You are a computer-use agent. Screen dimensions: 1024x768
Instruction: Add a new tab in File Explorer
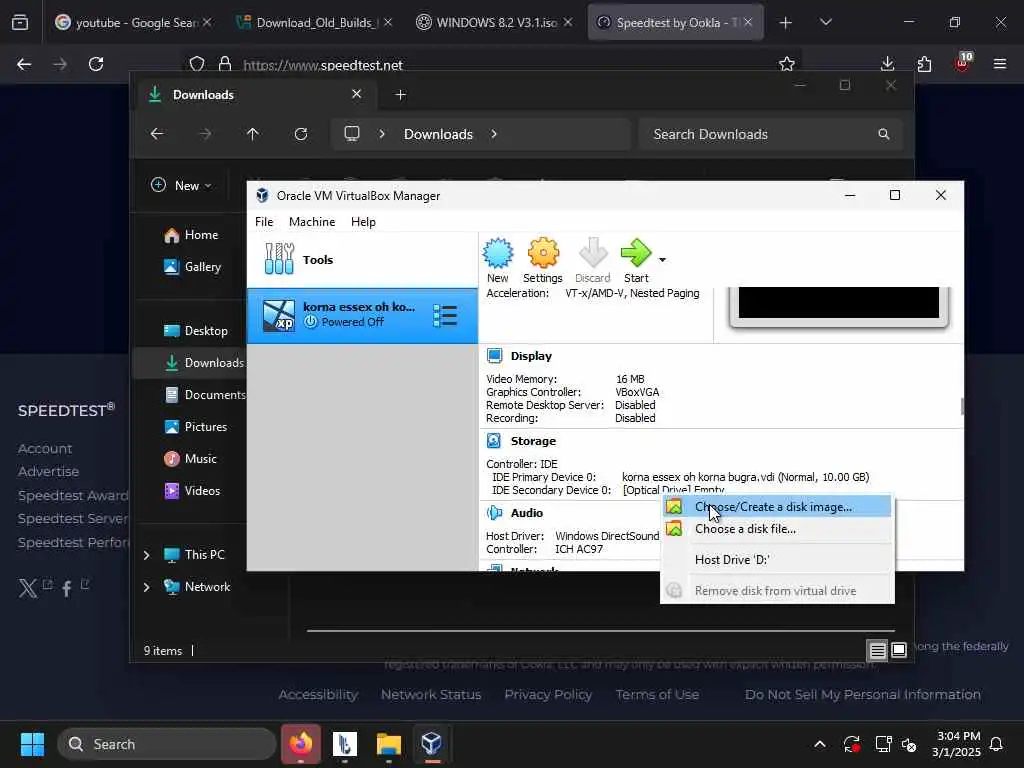[400, 95]
